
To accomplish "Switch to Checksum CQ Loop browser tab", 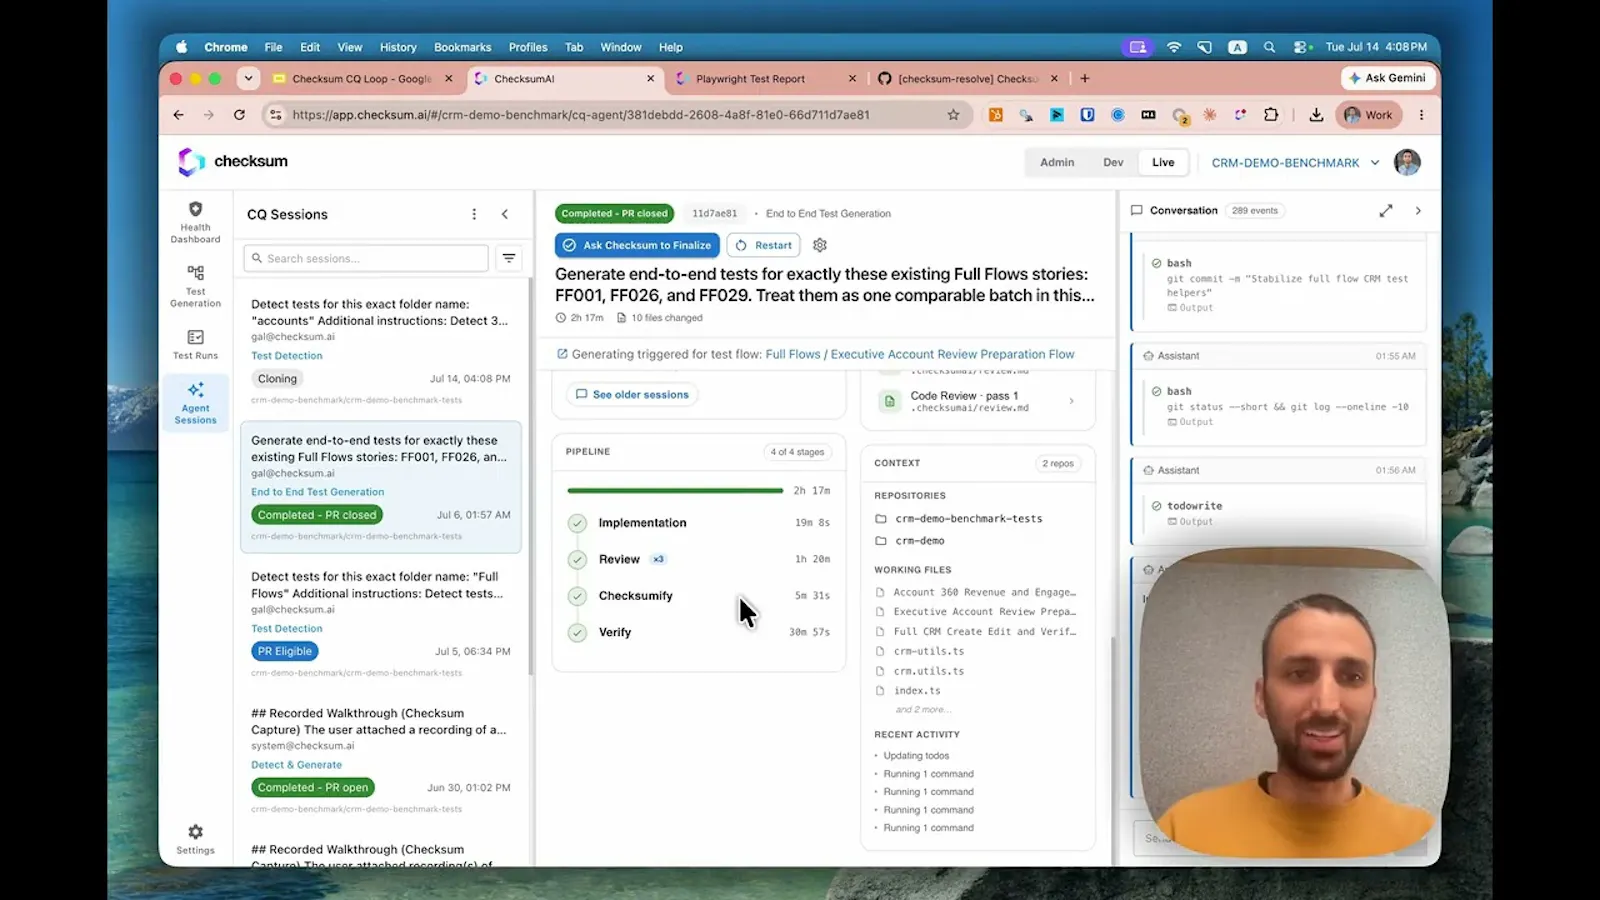I will [362, 79].
